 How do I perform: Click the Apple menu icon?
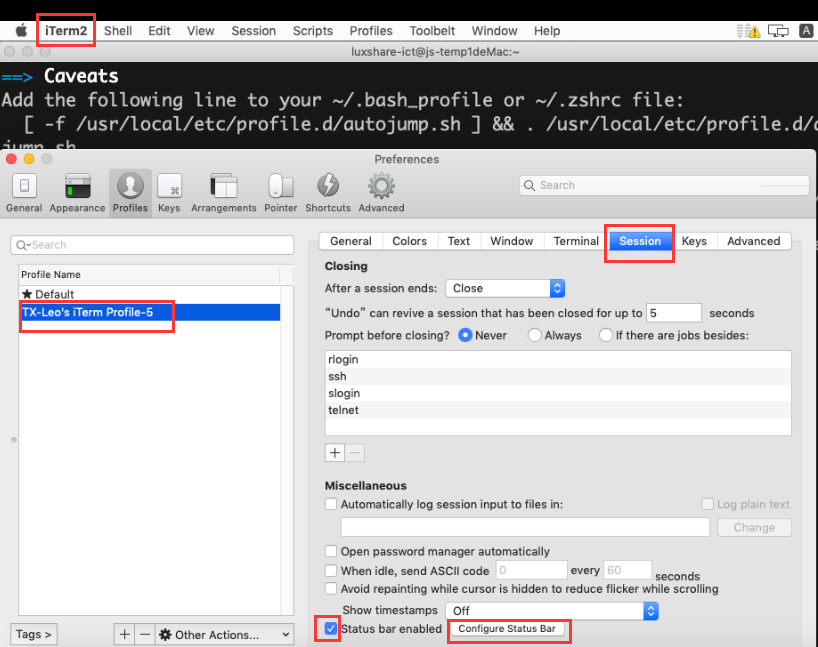(21, 31)
